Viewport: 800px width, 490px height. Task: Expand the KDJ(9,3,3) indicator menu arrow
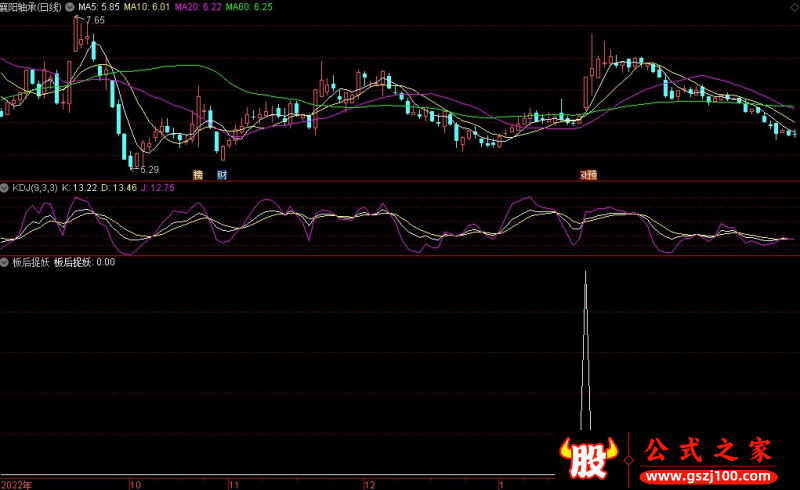pyautogui.click(x=5, y=187)
